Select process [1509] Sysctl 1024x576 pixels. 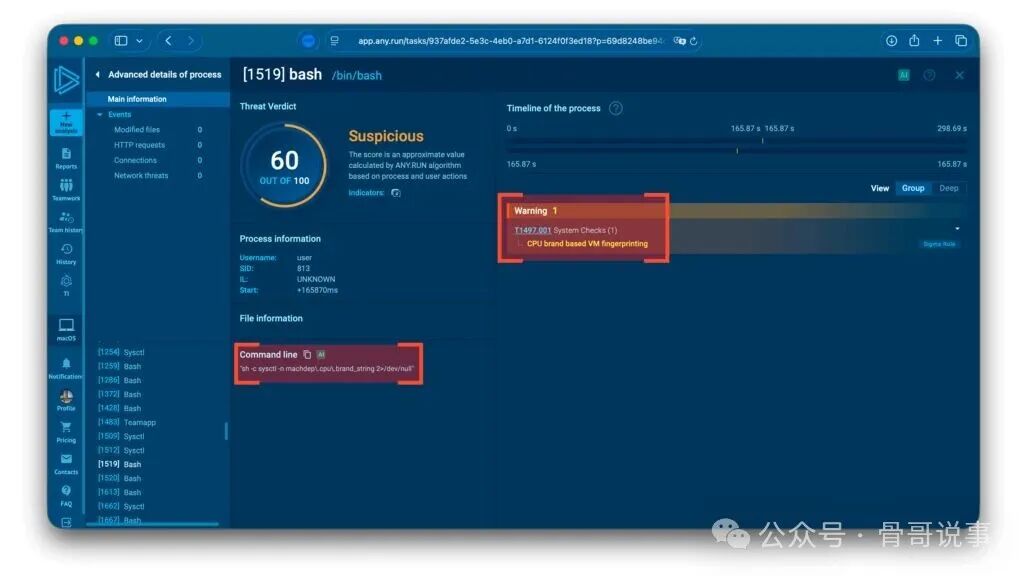121,436
